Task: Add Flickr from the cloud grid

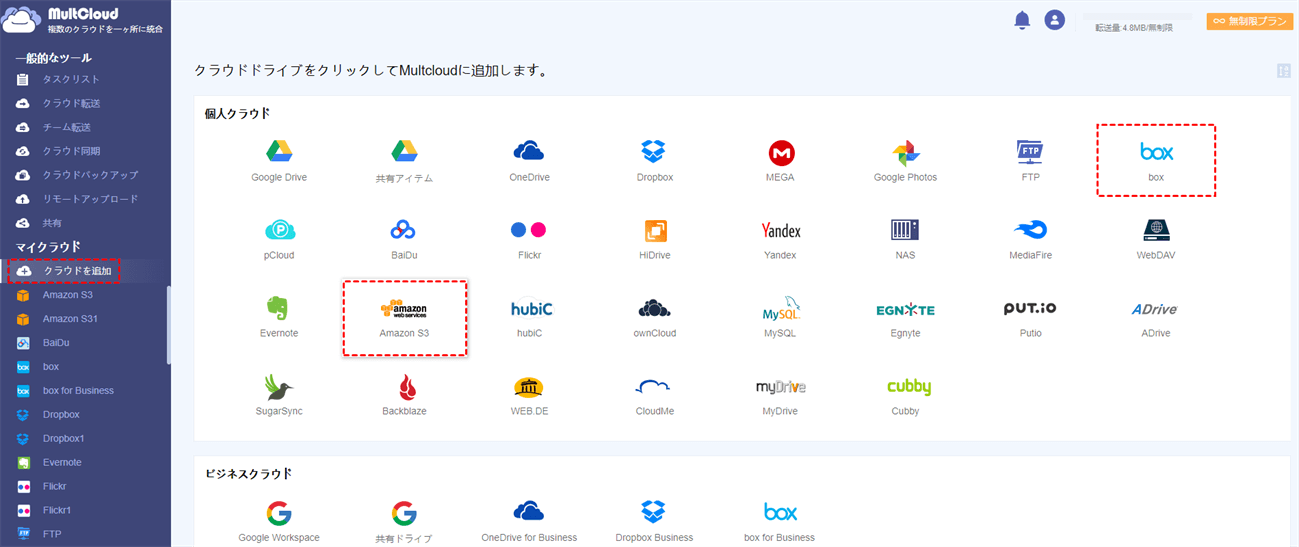Action: (529, 239)
